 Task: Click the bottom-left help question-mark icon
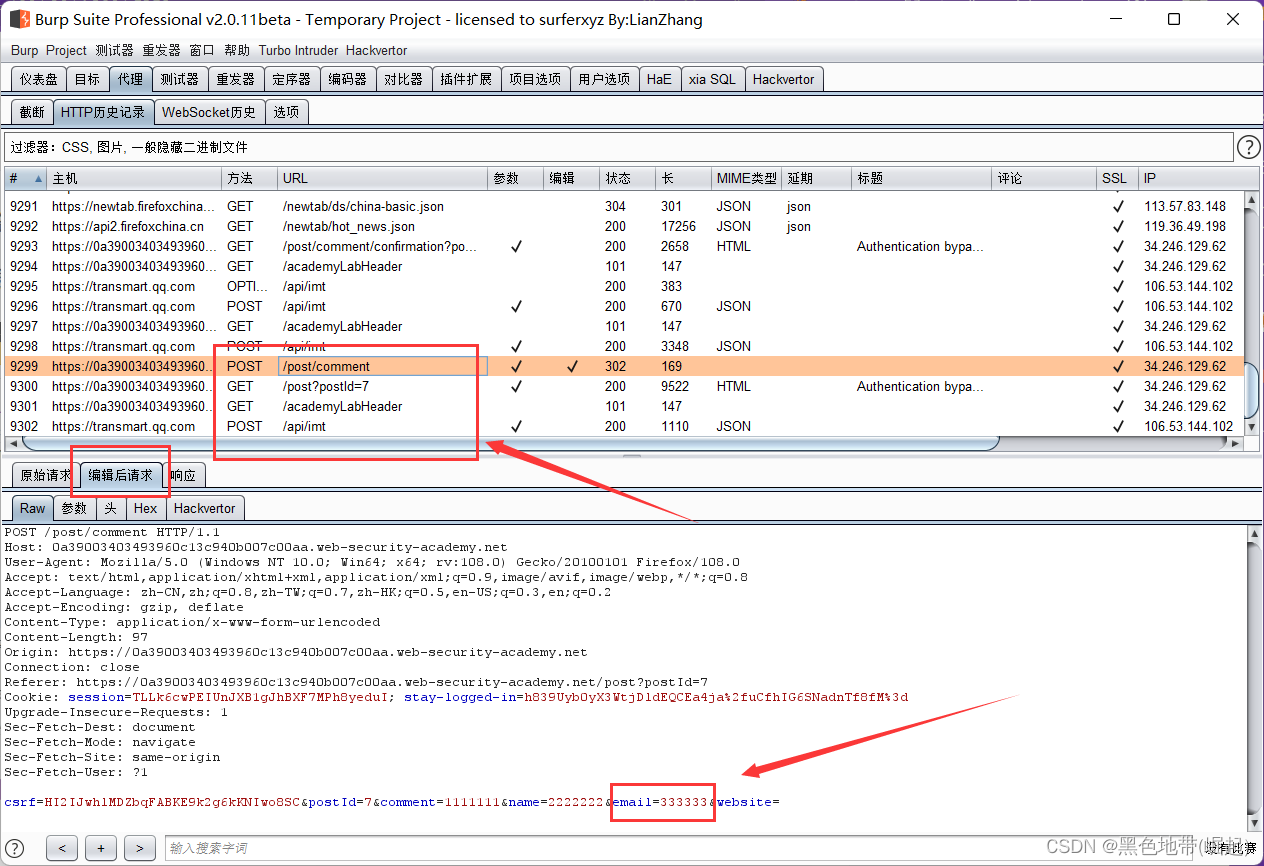click(15, 848)
